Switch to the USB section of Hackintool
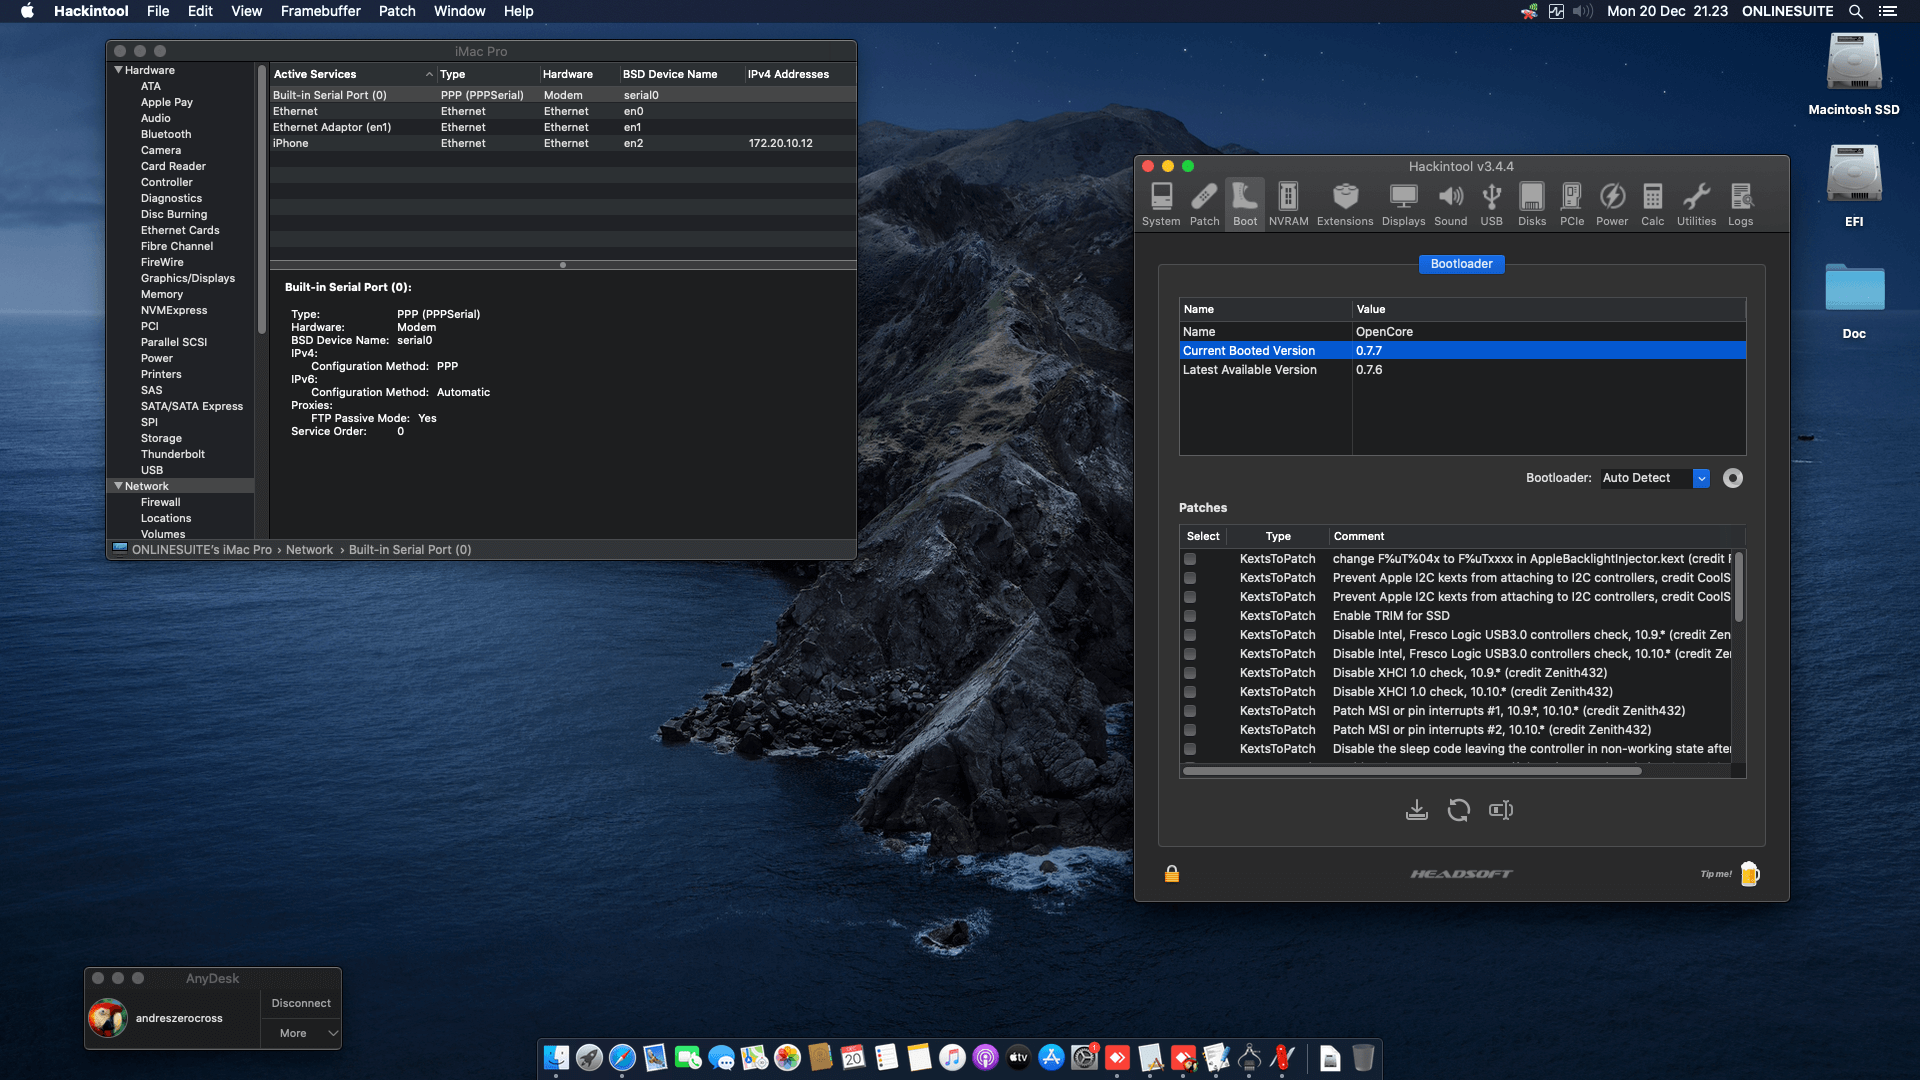The width and height of the screenshot is (1920, 1080). pyautogui.click(x=1491, y=203)
